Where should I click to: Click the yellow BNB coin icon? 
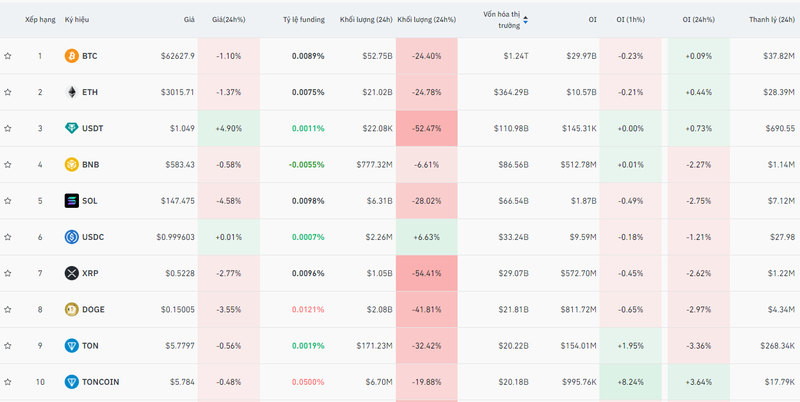click(x=72, y=164)
